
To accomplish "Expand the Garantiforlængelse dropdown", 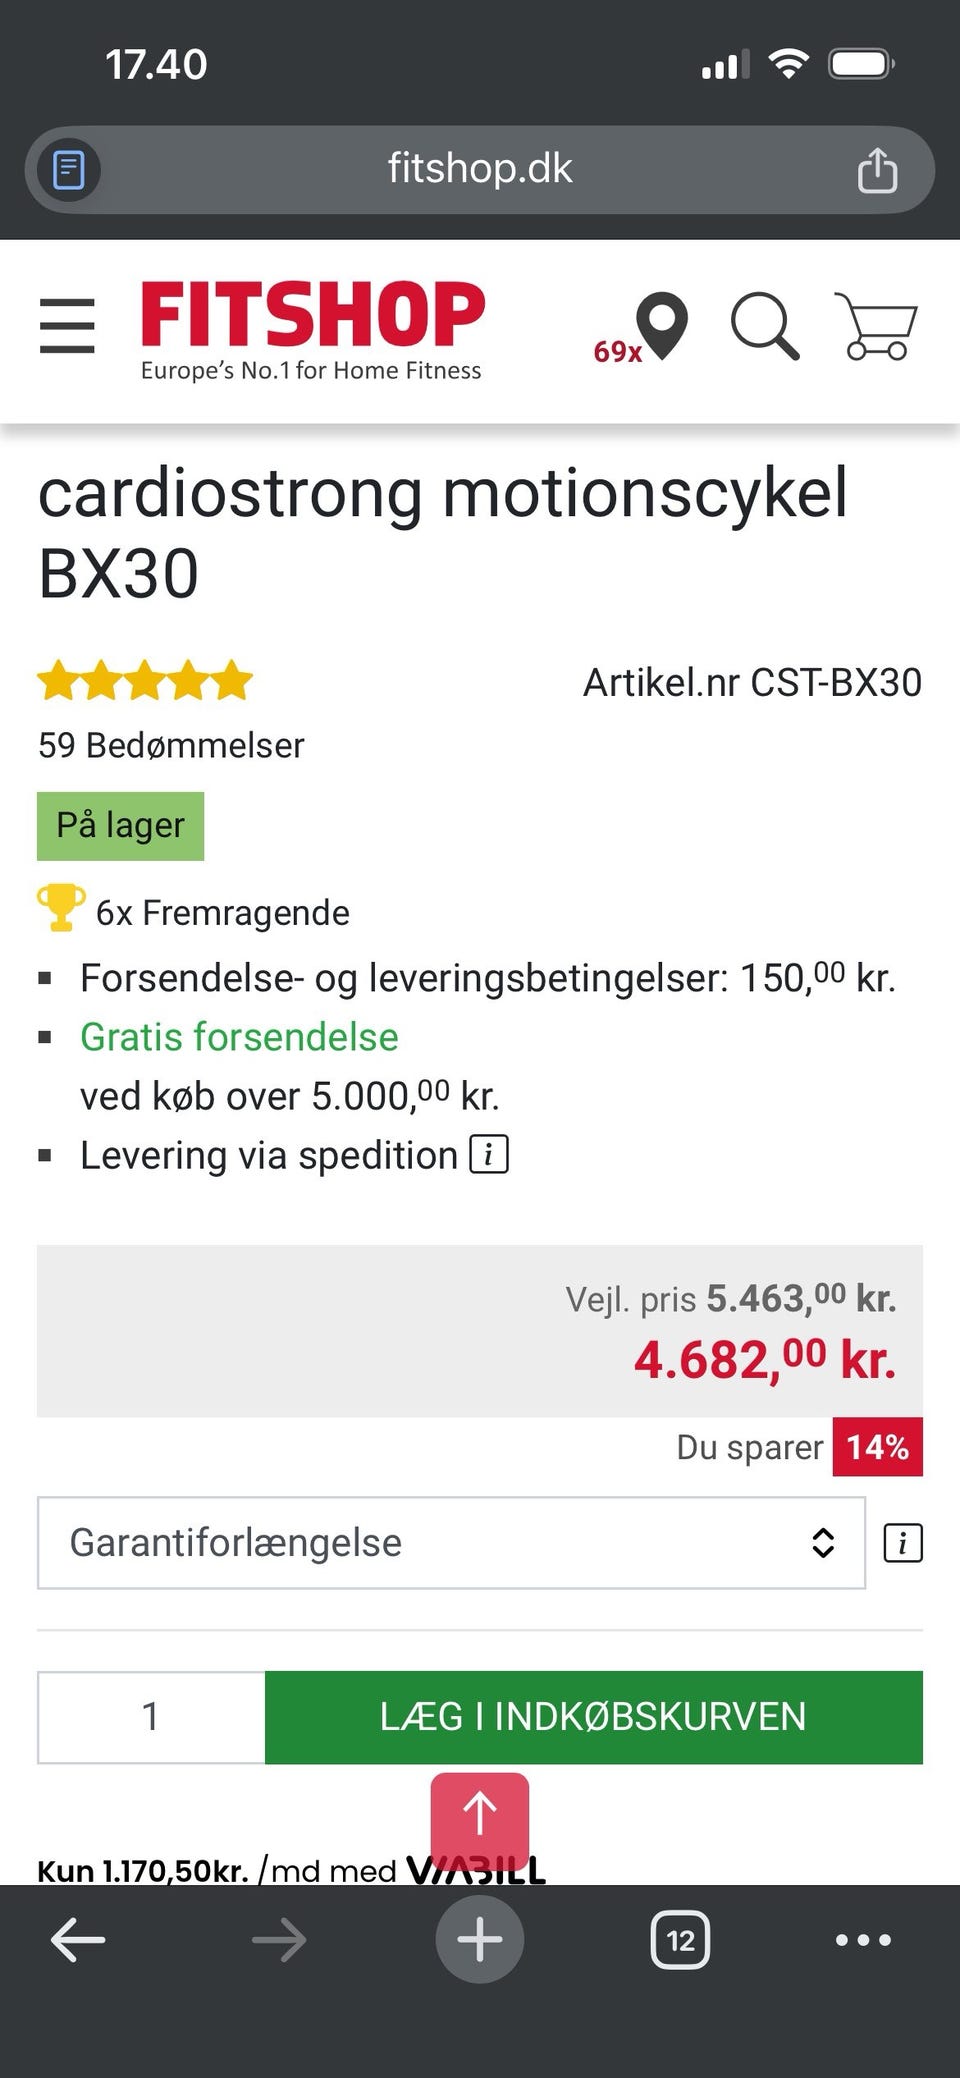I will [451, 1543].
